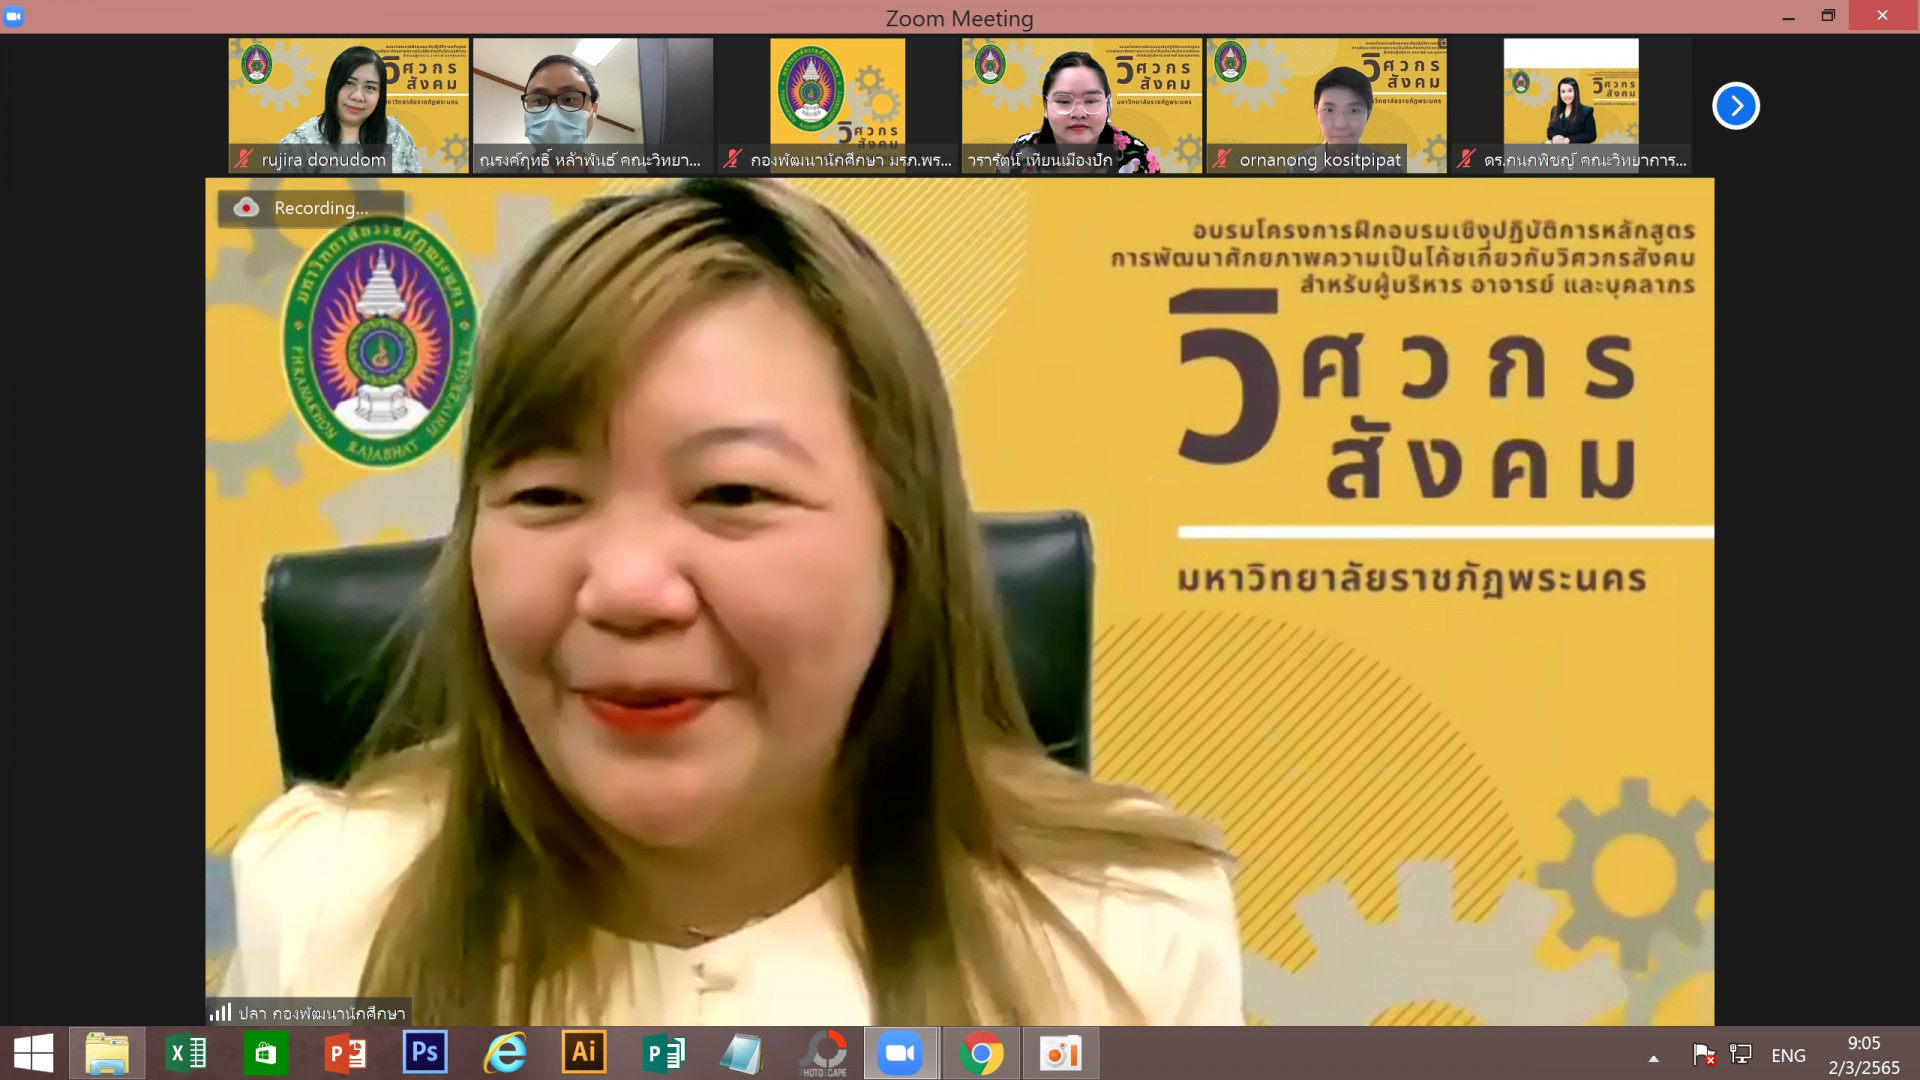
Task: Click the speaker name label ปลา กองพัฒนานักศึกษา
Action: coord(322,1013)
